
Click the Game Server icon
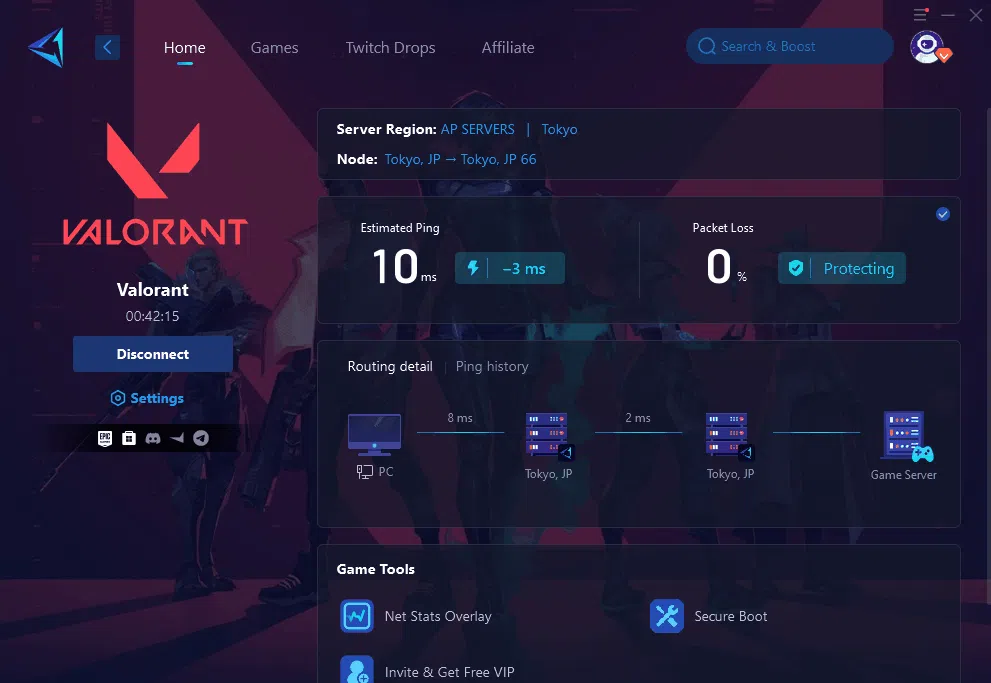tap(908, 436)
